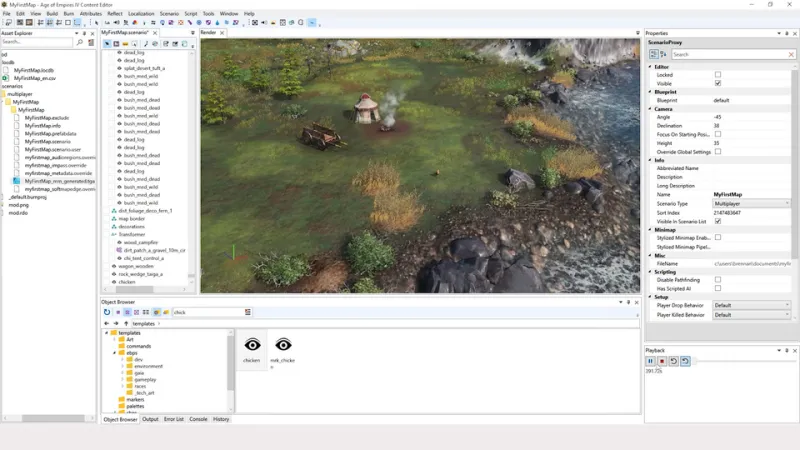Open the Tools menu
The height and width of the screenshot is (450, 800).
(x=208, y=14)
